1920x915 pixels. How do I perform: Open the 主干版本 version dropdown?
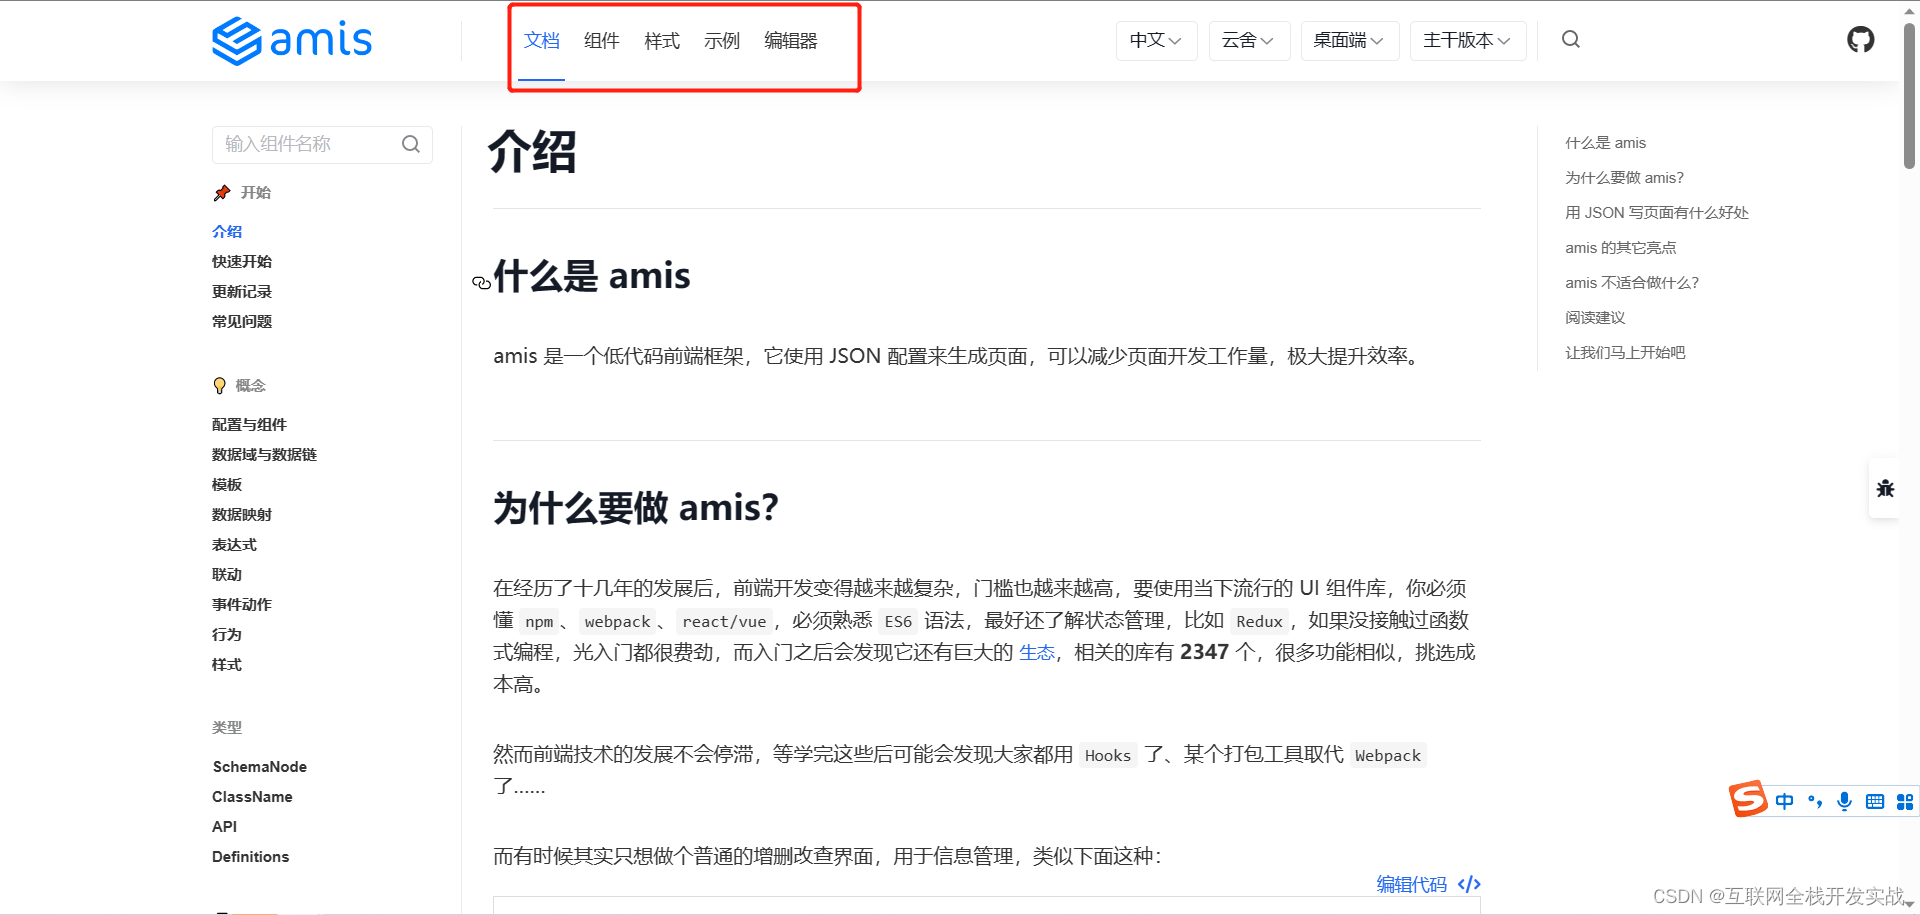1467,41
